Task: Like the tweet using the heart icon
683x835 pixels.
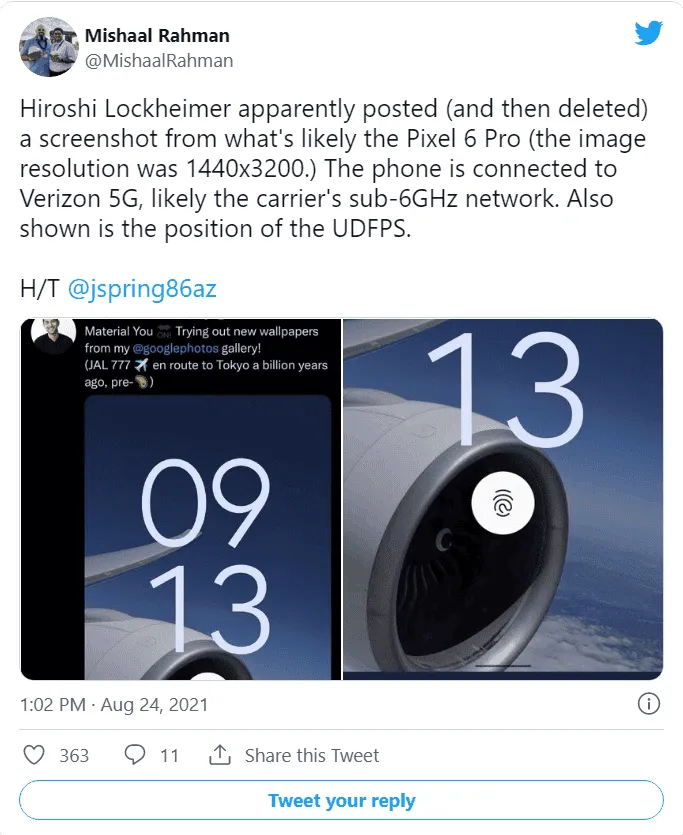Action: [37, 755]
